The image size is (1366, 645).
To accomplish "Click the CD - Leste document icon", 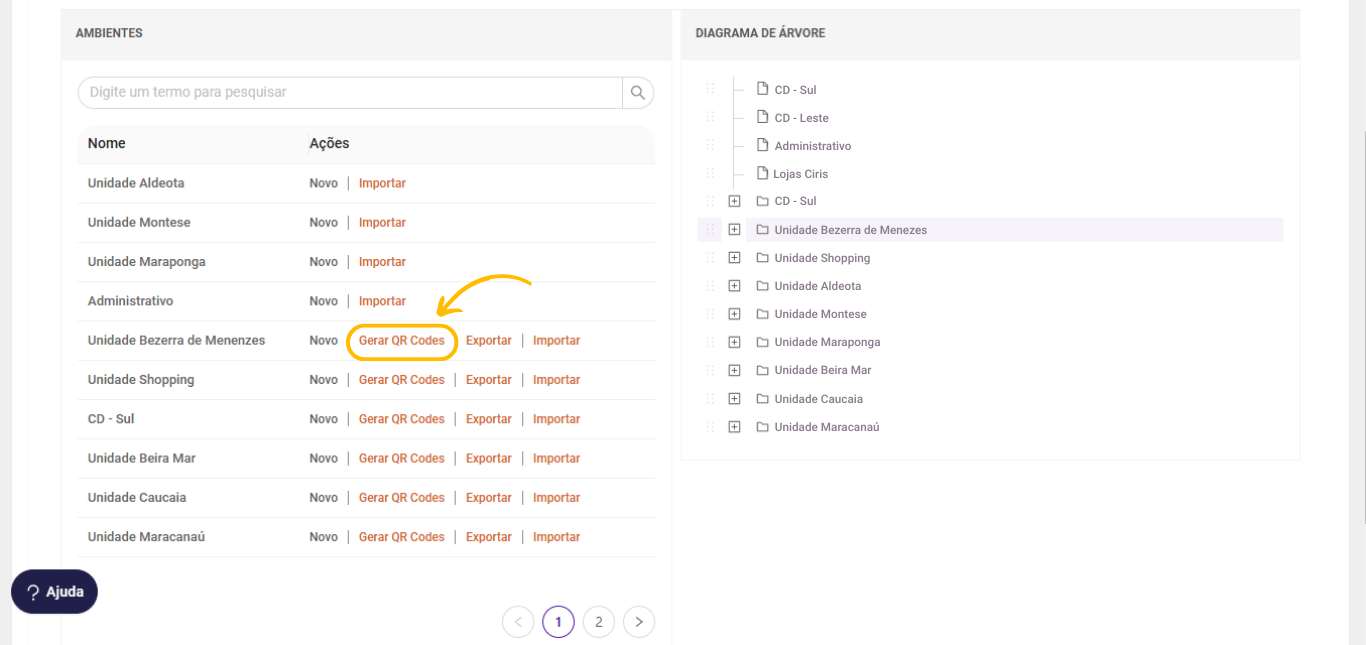I will click(x=762, y=117).
